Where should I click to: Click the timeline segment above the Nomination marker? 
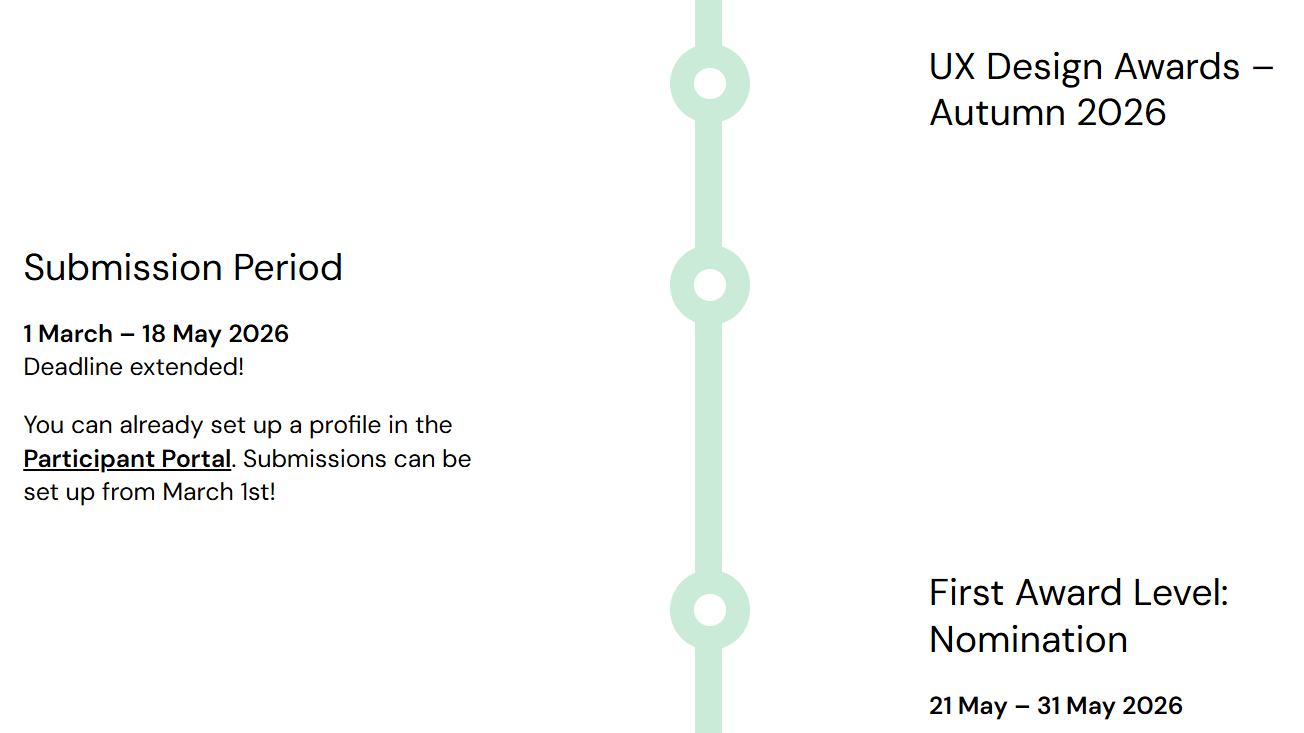pos(709,447)
